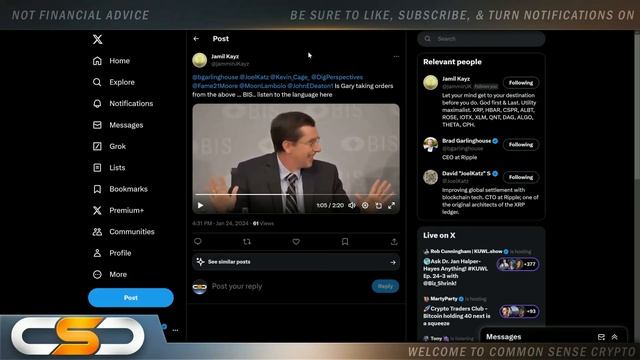Open Brad Garlinghouse profile avatar
640x360 pixels.
(430, 144)
